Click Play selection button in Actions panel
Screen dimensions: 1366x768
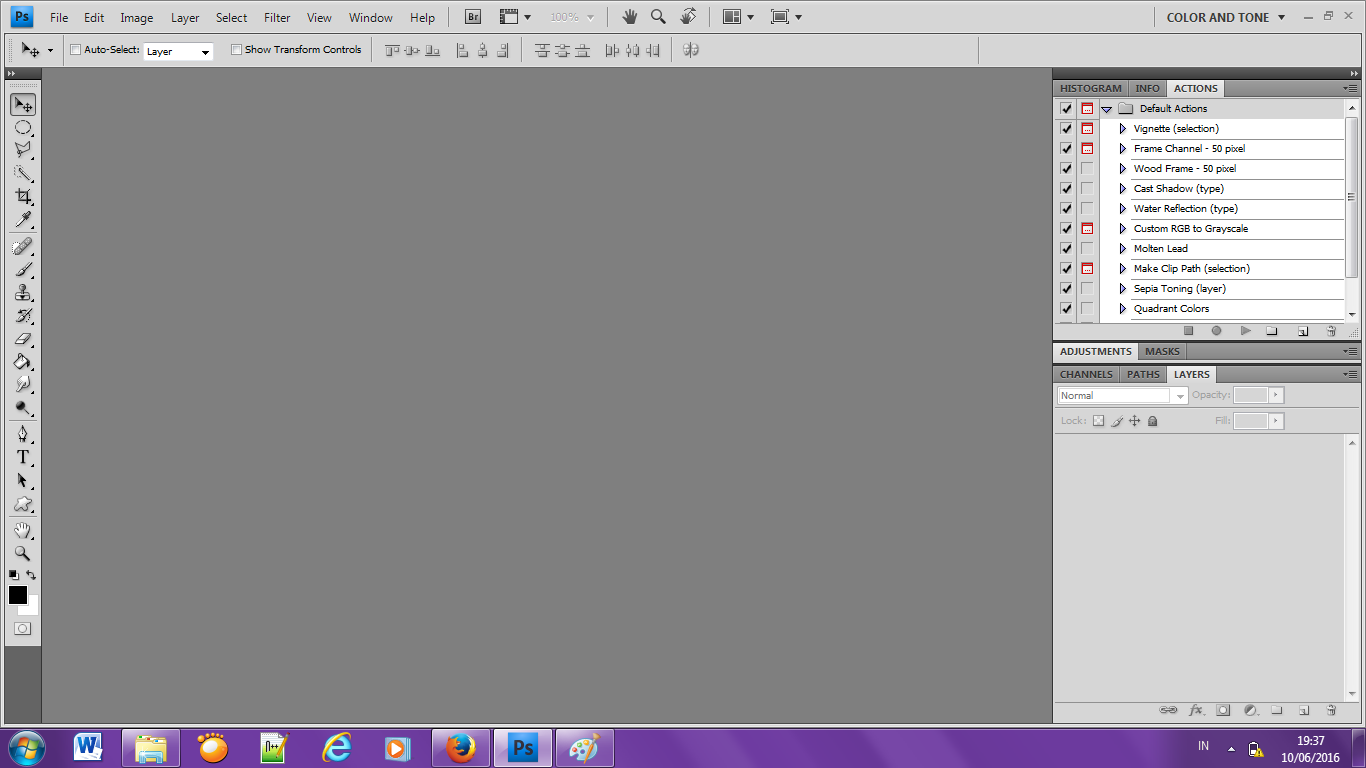click(x=1245, y=330)
